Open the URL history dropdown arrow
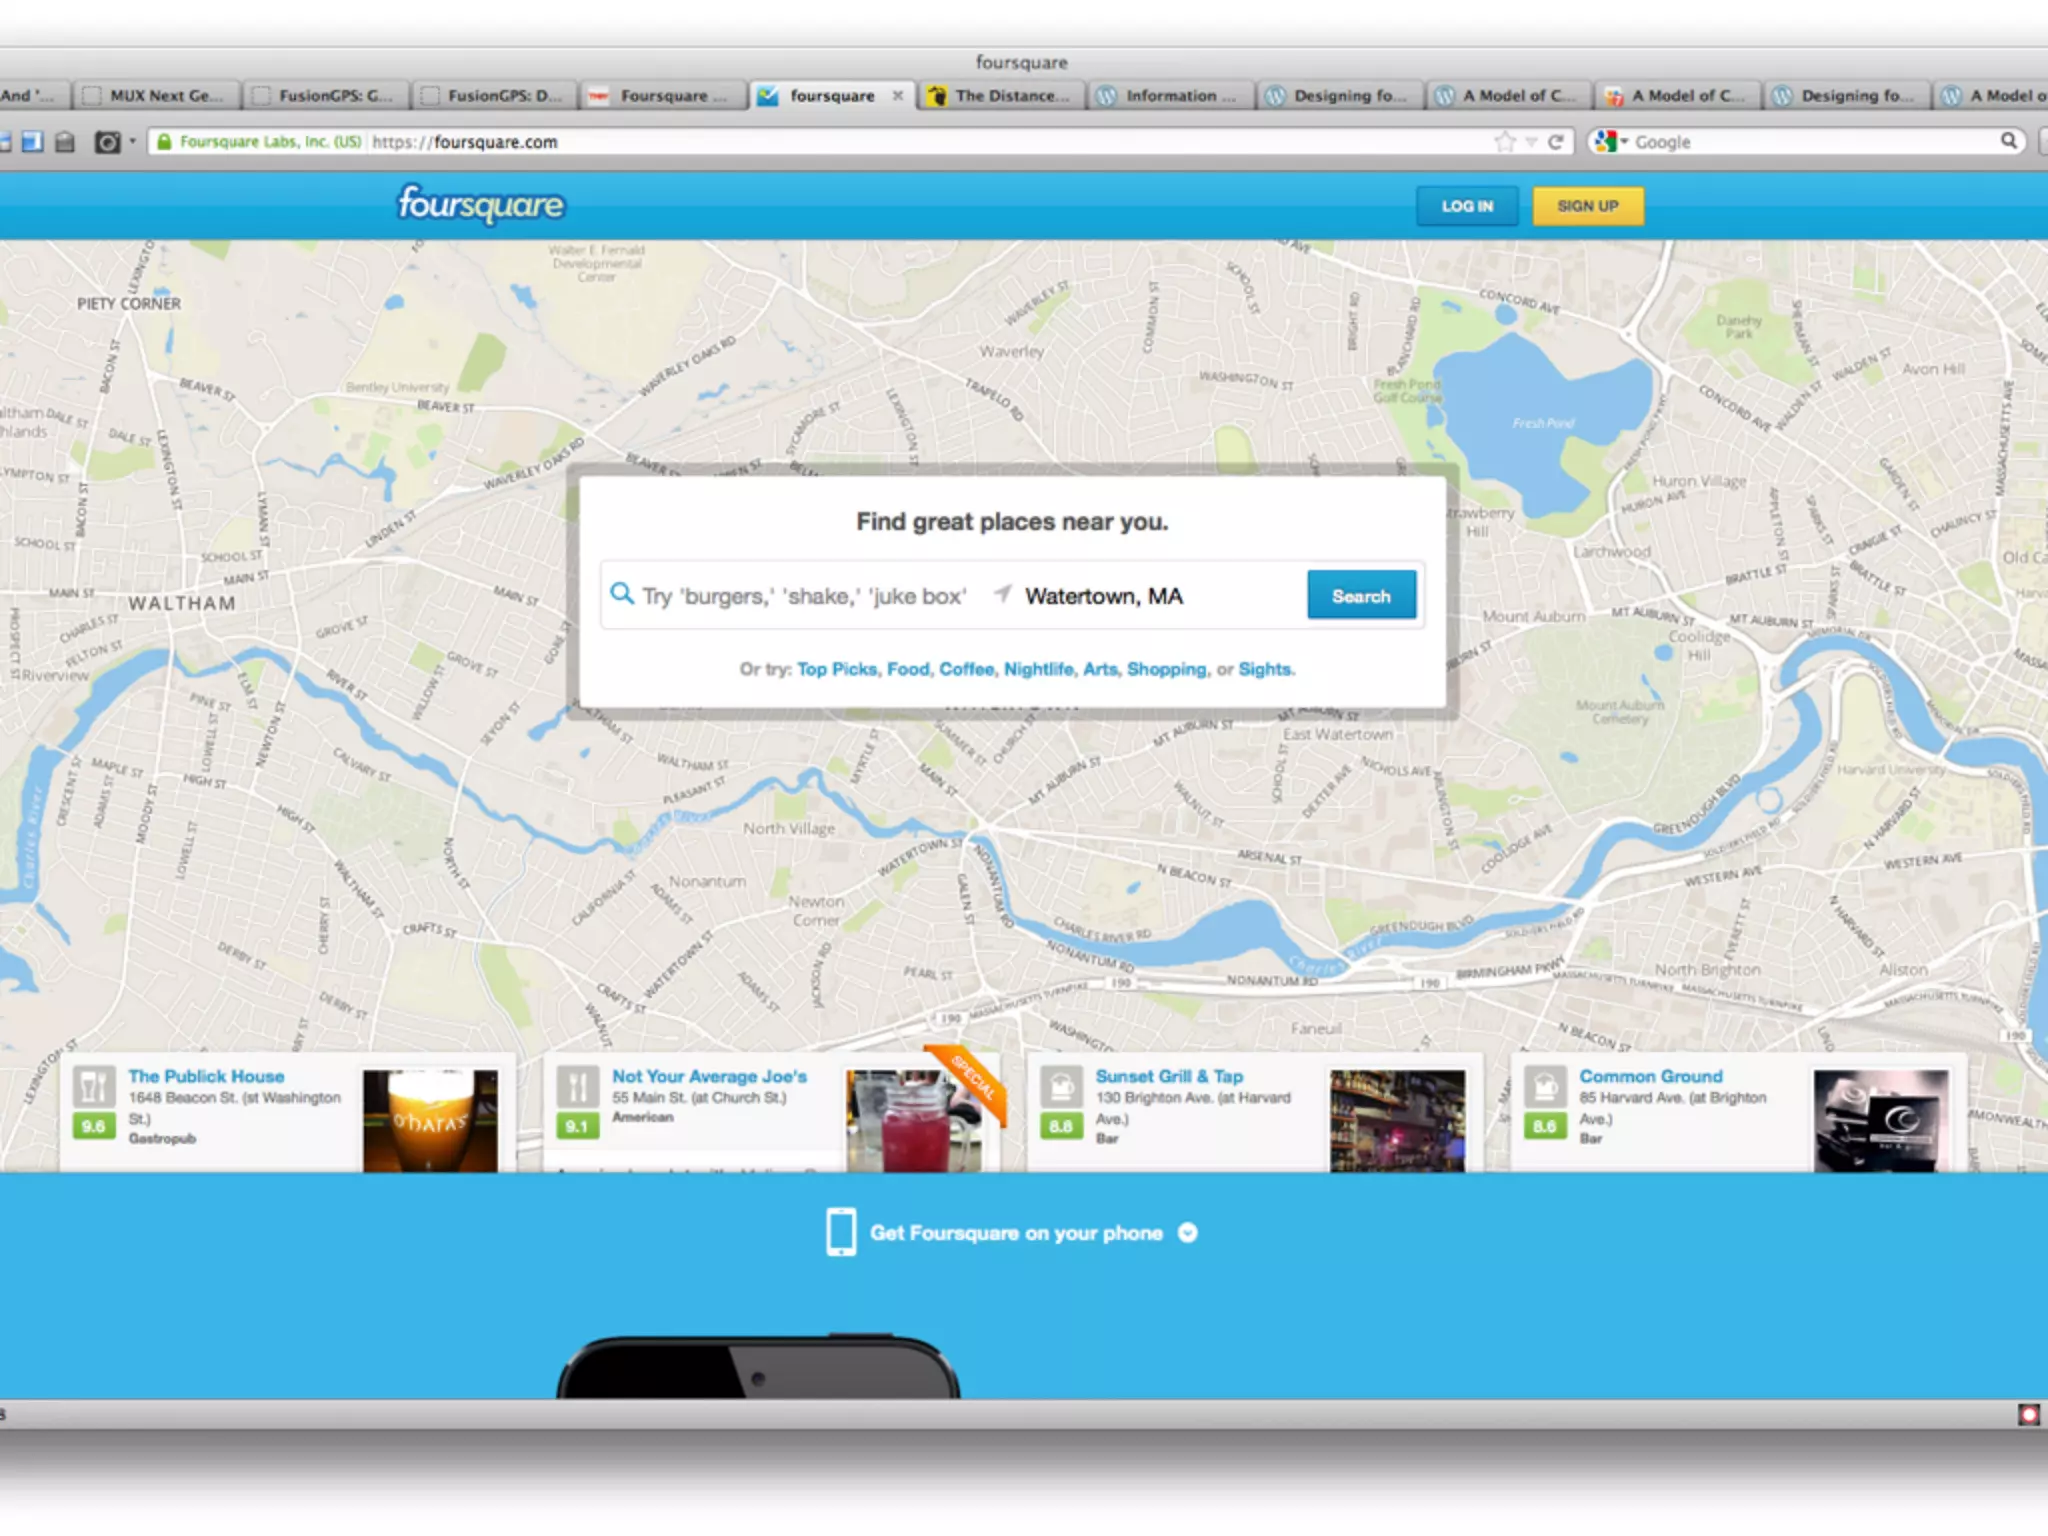This screenshot has width=2048, height=1536. click(1531, 142)
